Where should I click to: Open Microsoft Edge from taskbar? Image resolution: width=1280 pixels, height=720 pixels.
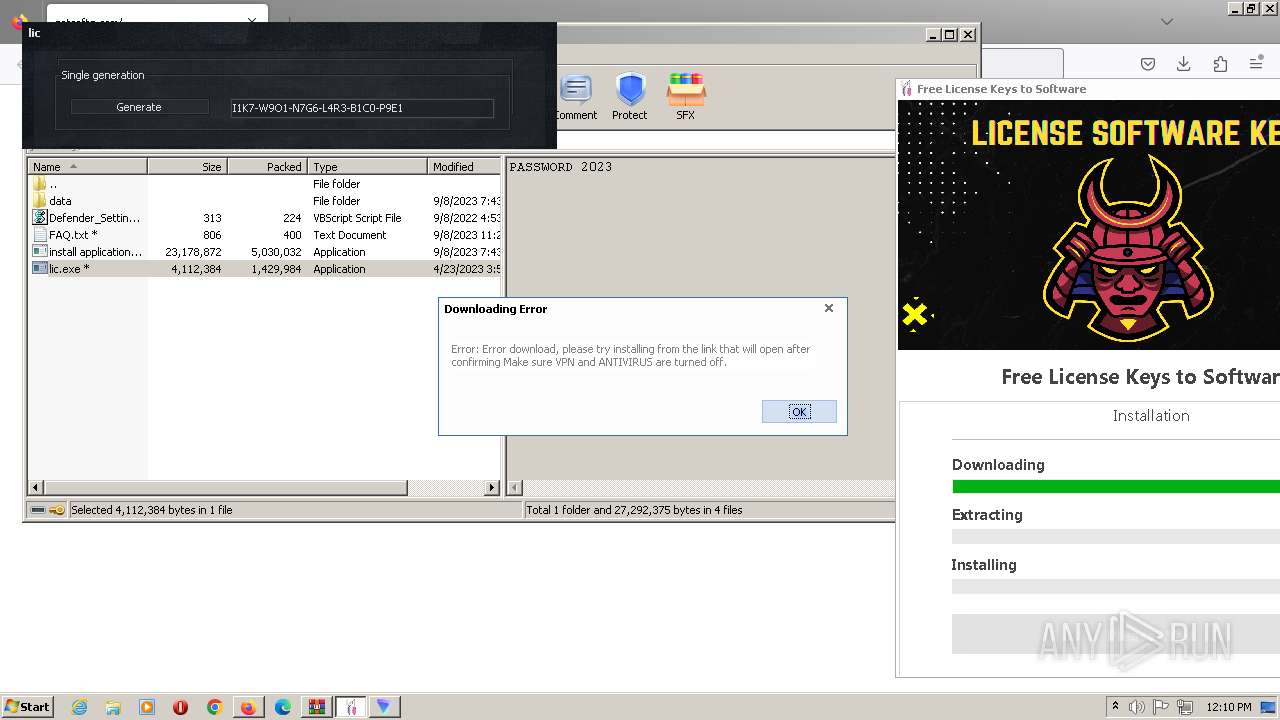(283, 707)
